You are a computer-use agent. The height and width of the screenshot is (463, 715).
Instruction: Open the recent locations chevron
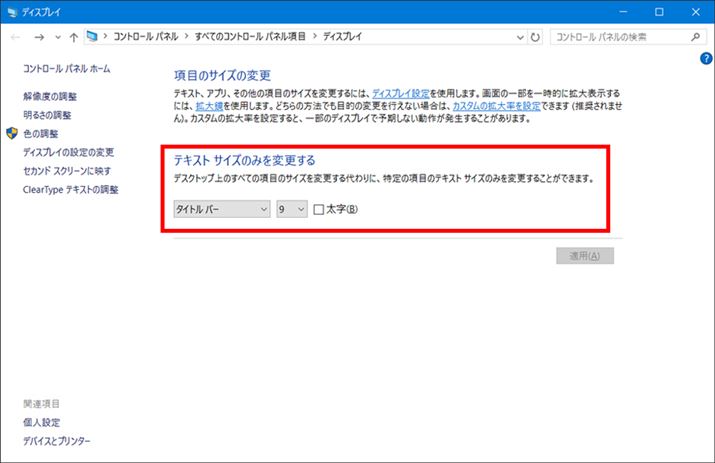coord(58,37)
